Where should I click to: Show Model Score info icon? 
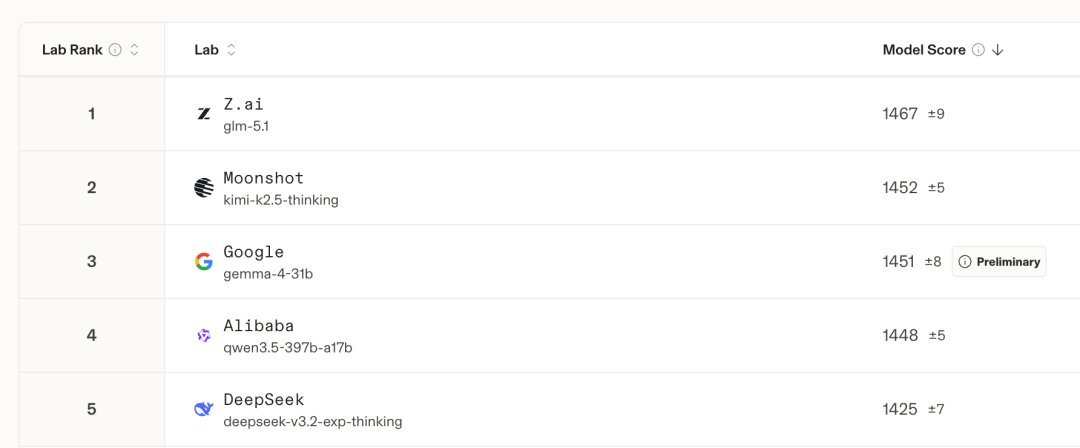coord(978,50)
